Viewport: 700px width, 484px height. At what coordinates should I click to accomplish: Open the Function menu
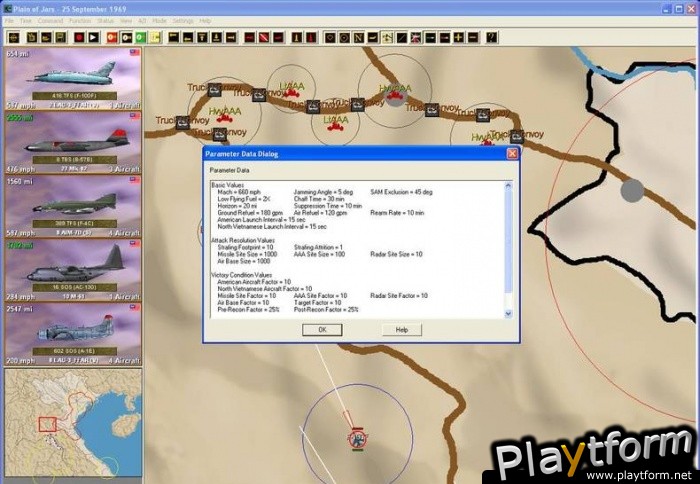pyautogui.click(x=80, y=21)
